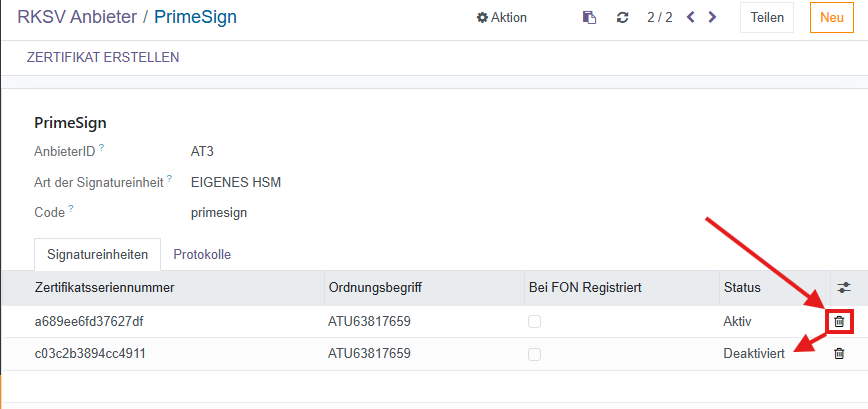Create a new record with Neu

point(831,17)
